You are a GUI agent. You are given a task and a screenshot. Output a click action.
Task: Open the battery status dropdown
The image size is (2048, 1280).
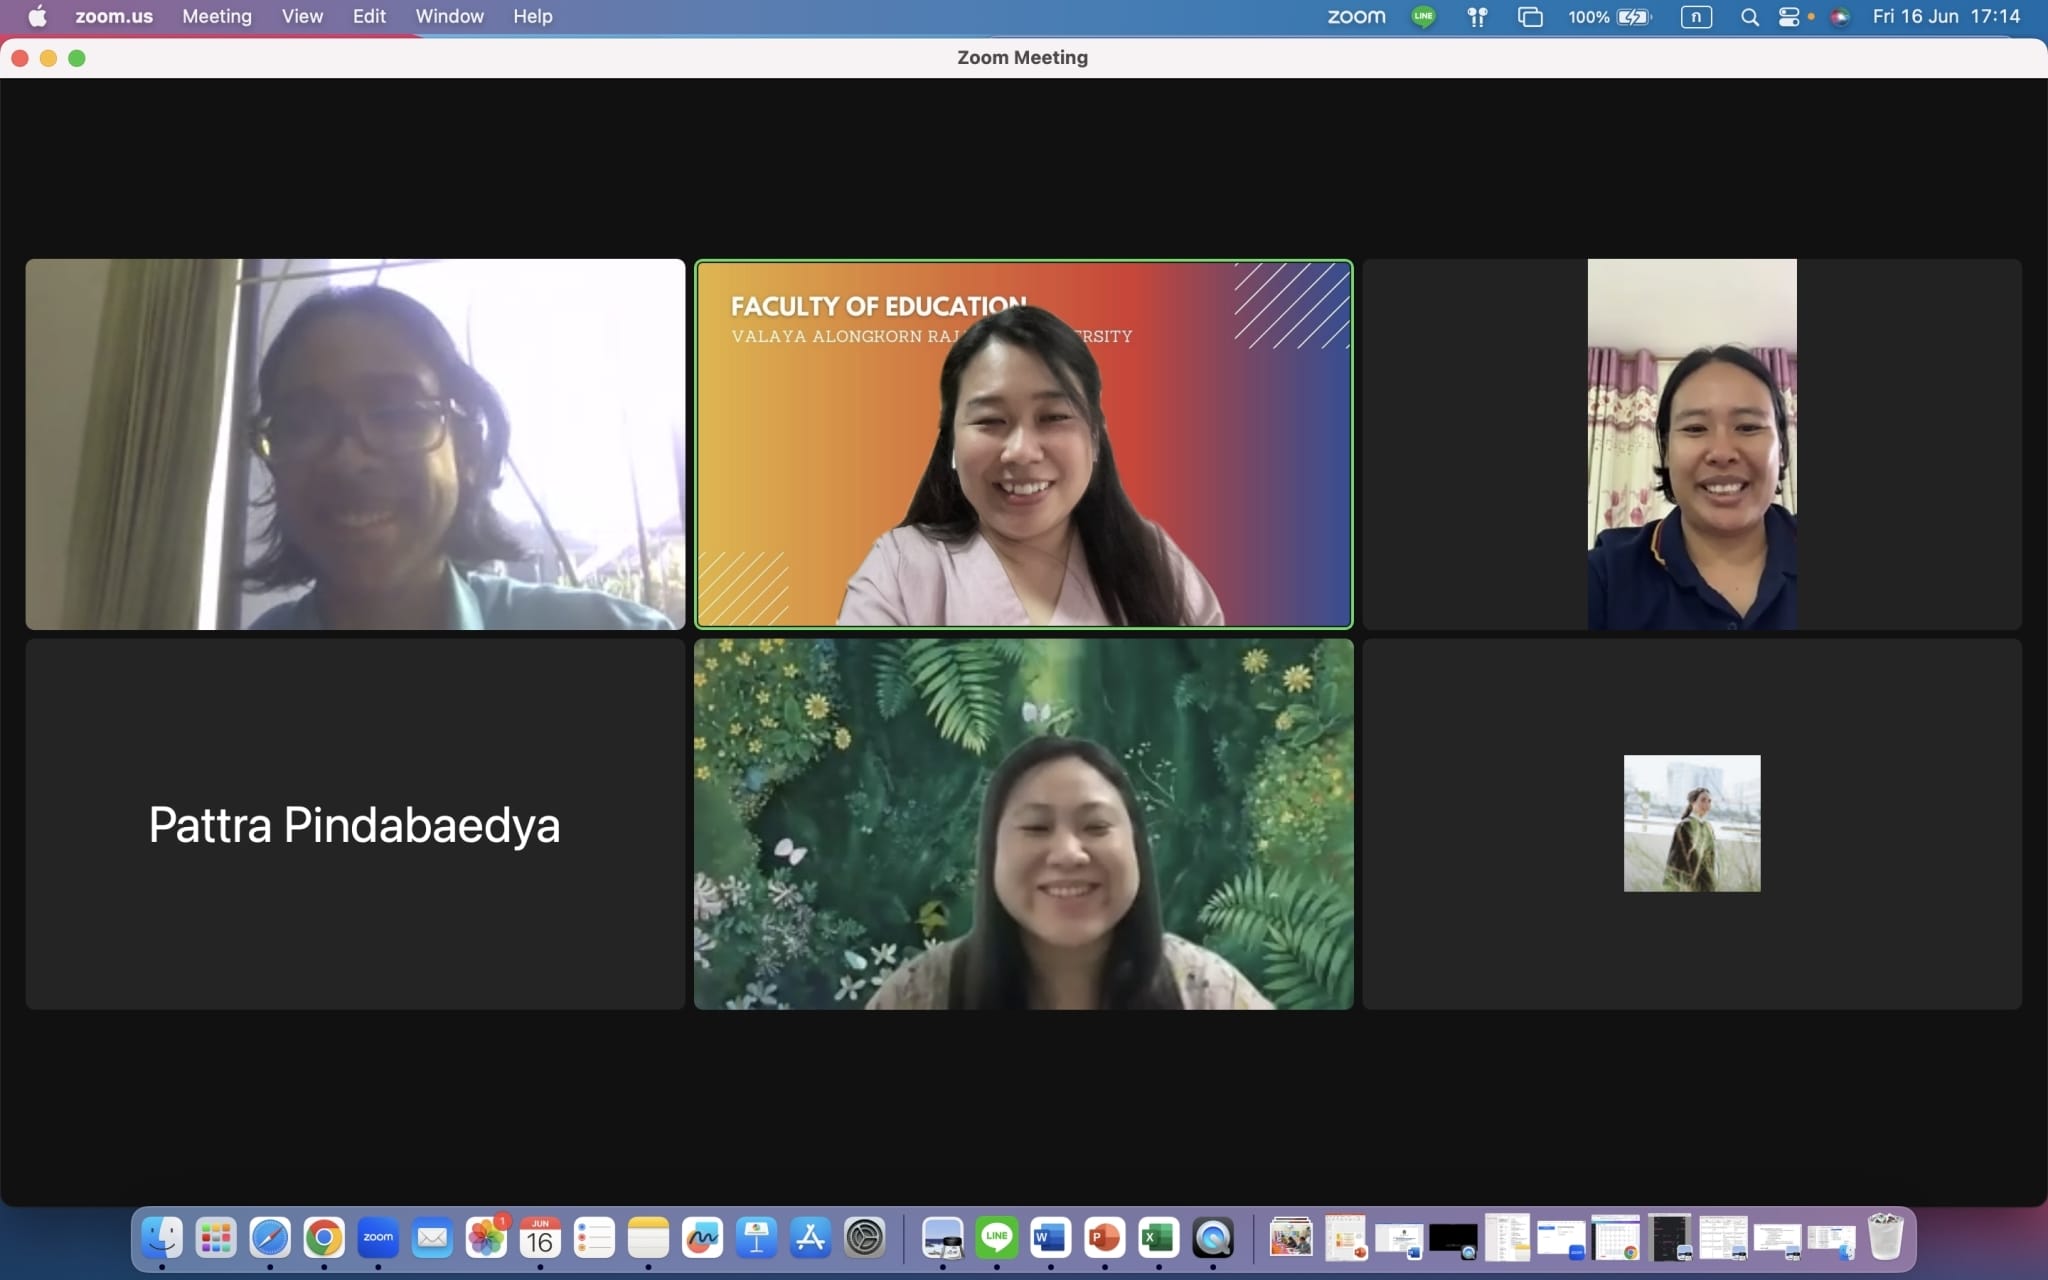point(1633,16)
